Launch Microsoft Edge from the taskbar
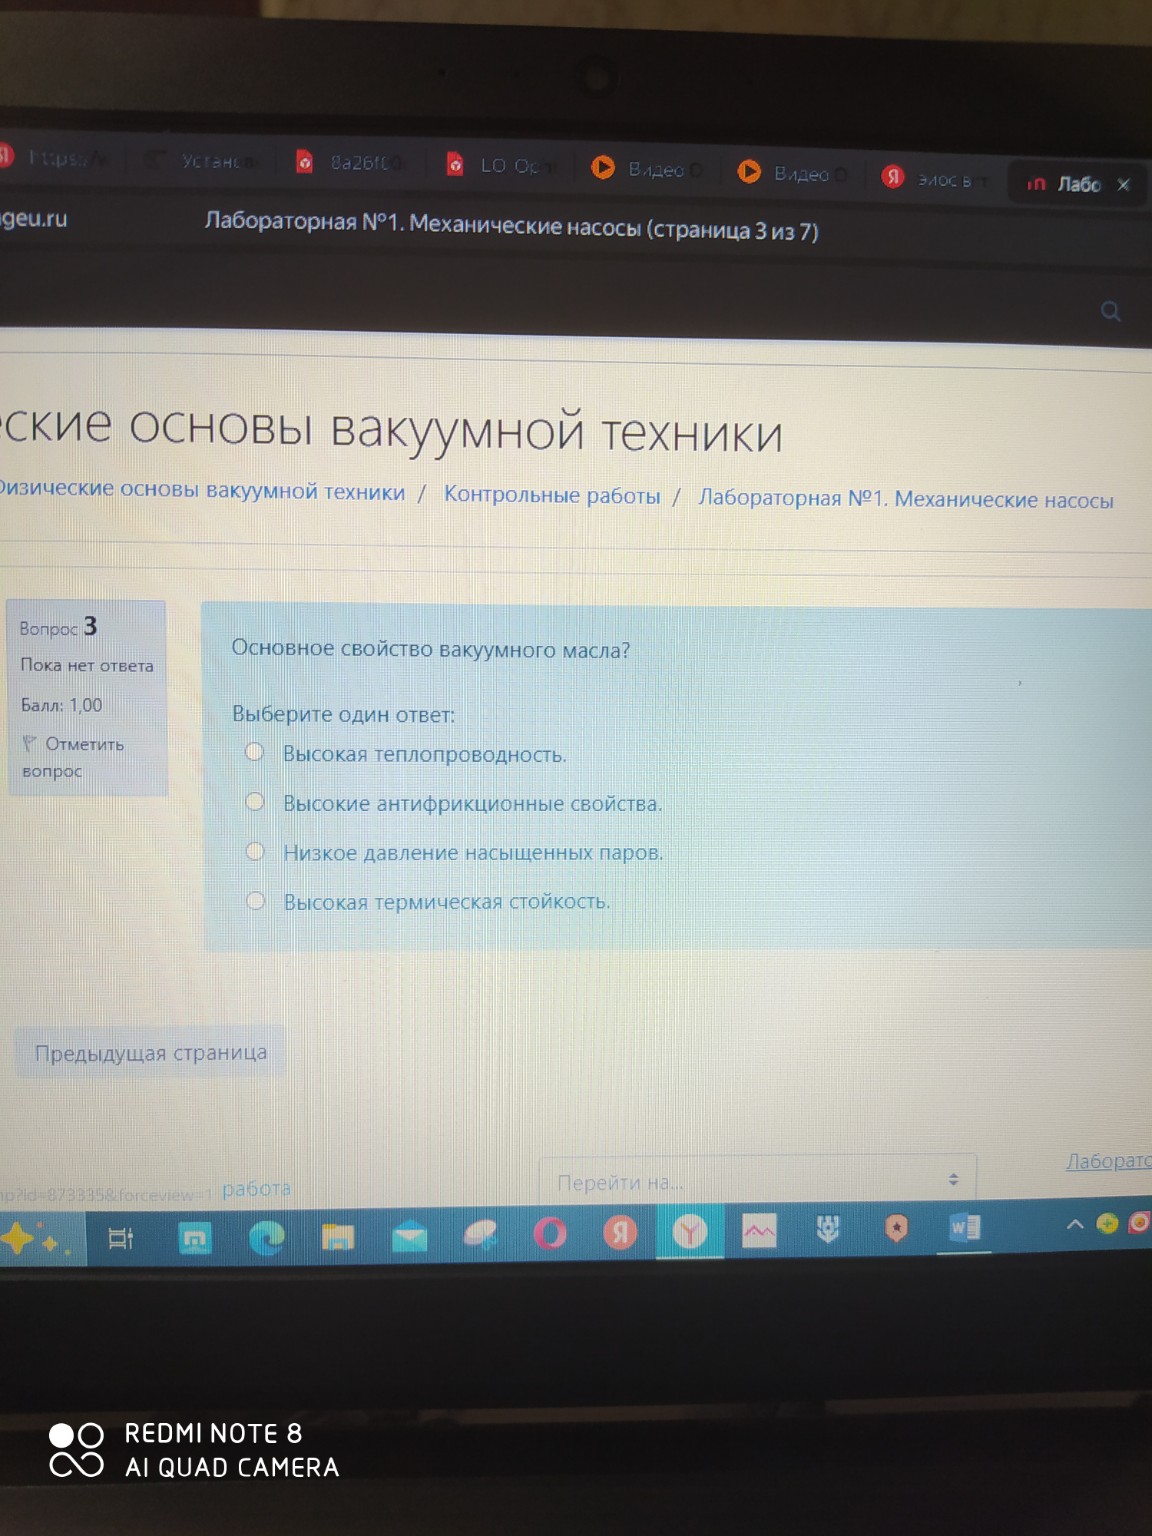 click(x=265, y=1236)
